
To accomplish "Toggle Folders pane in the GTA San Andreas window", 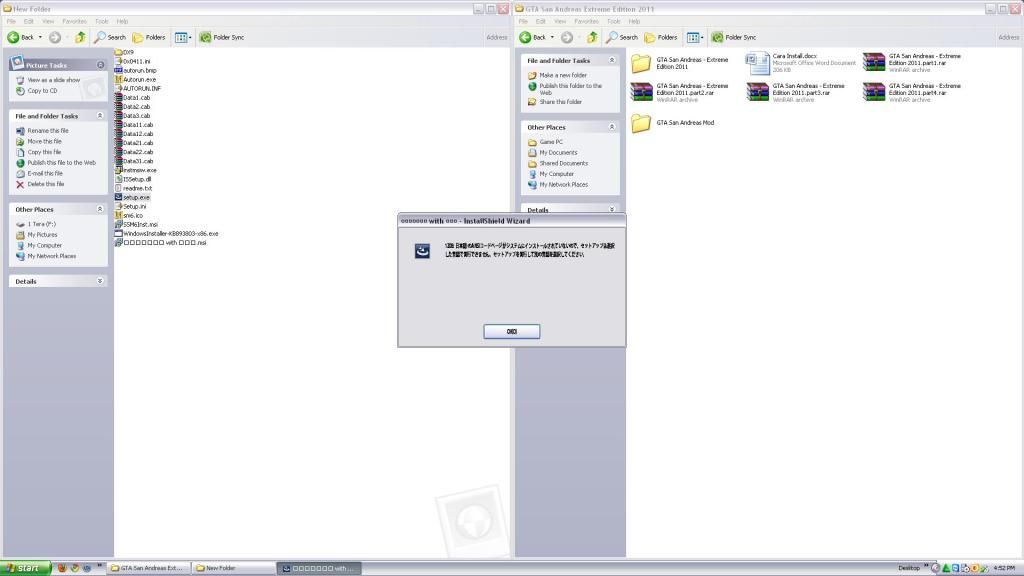I will (661, 37).
